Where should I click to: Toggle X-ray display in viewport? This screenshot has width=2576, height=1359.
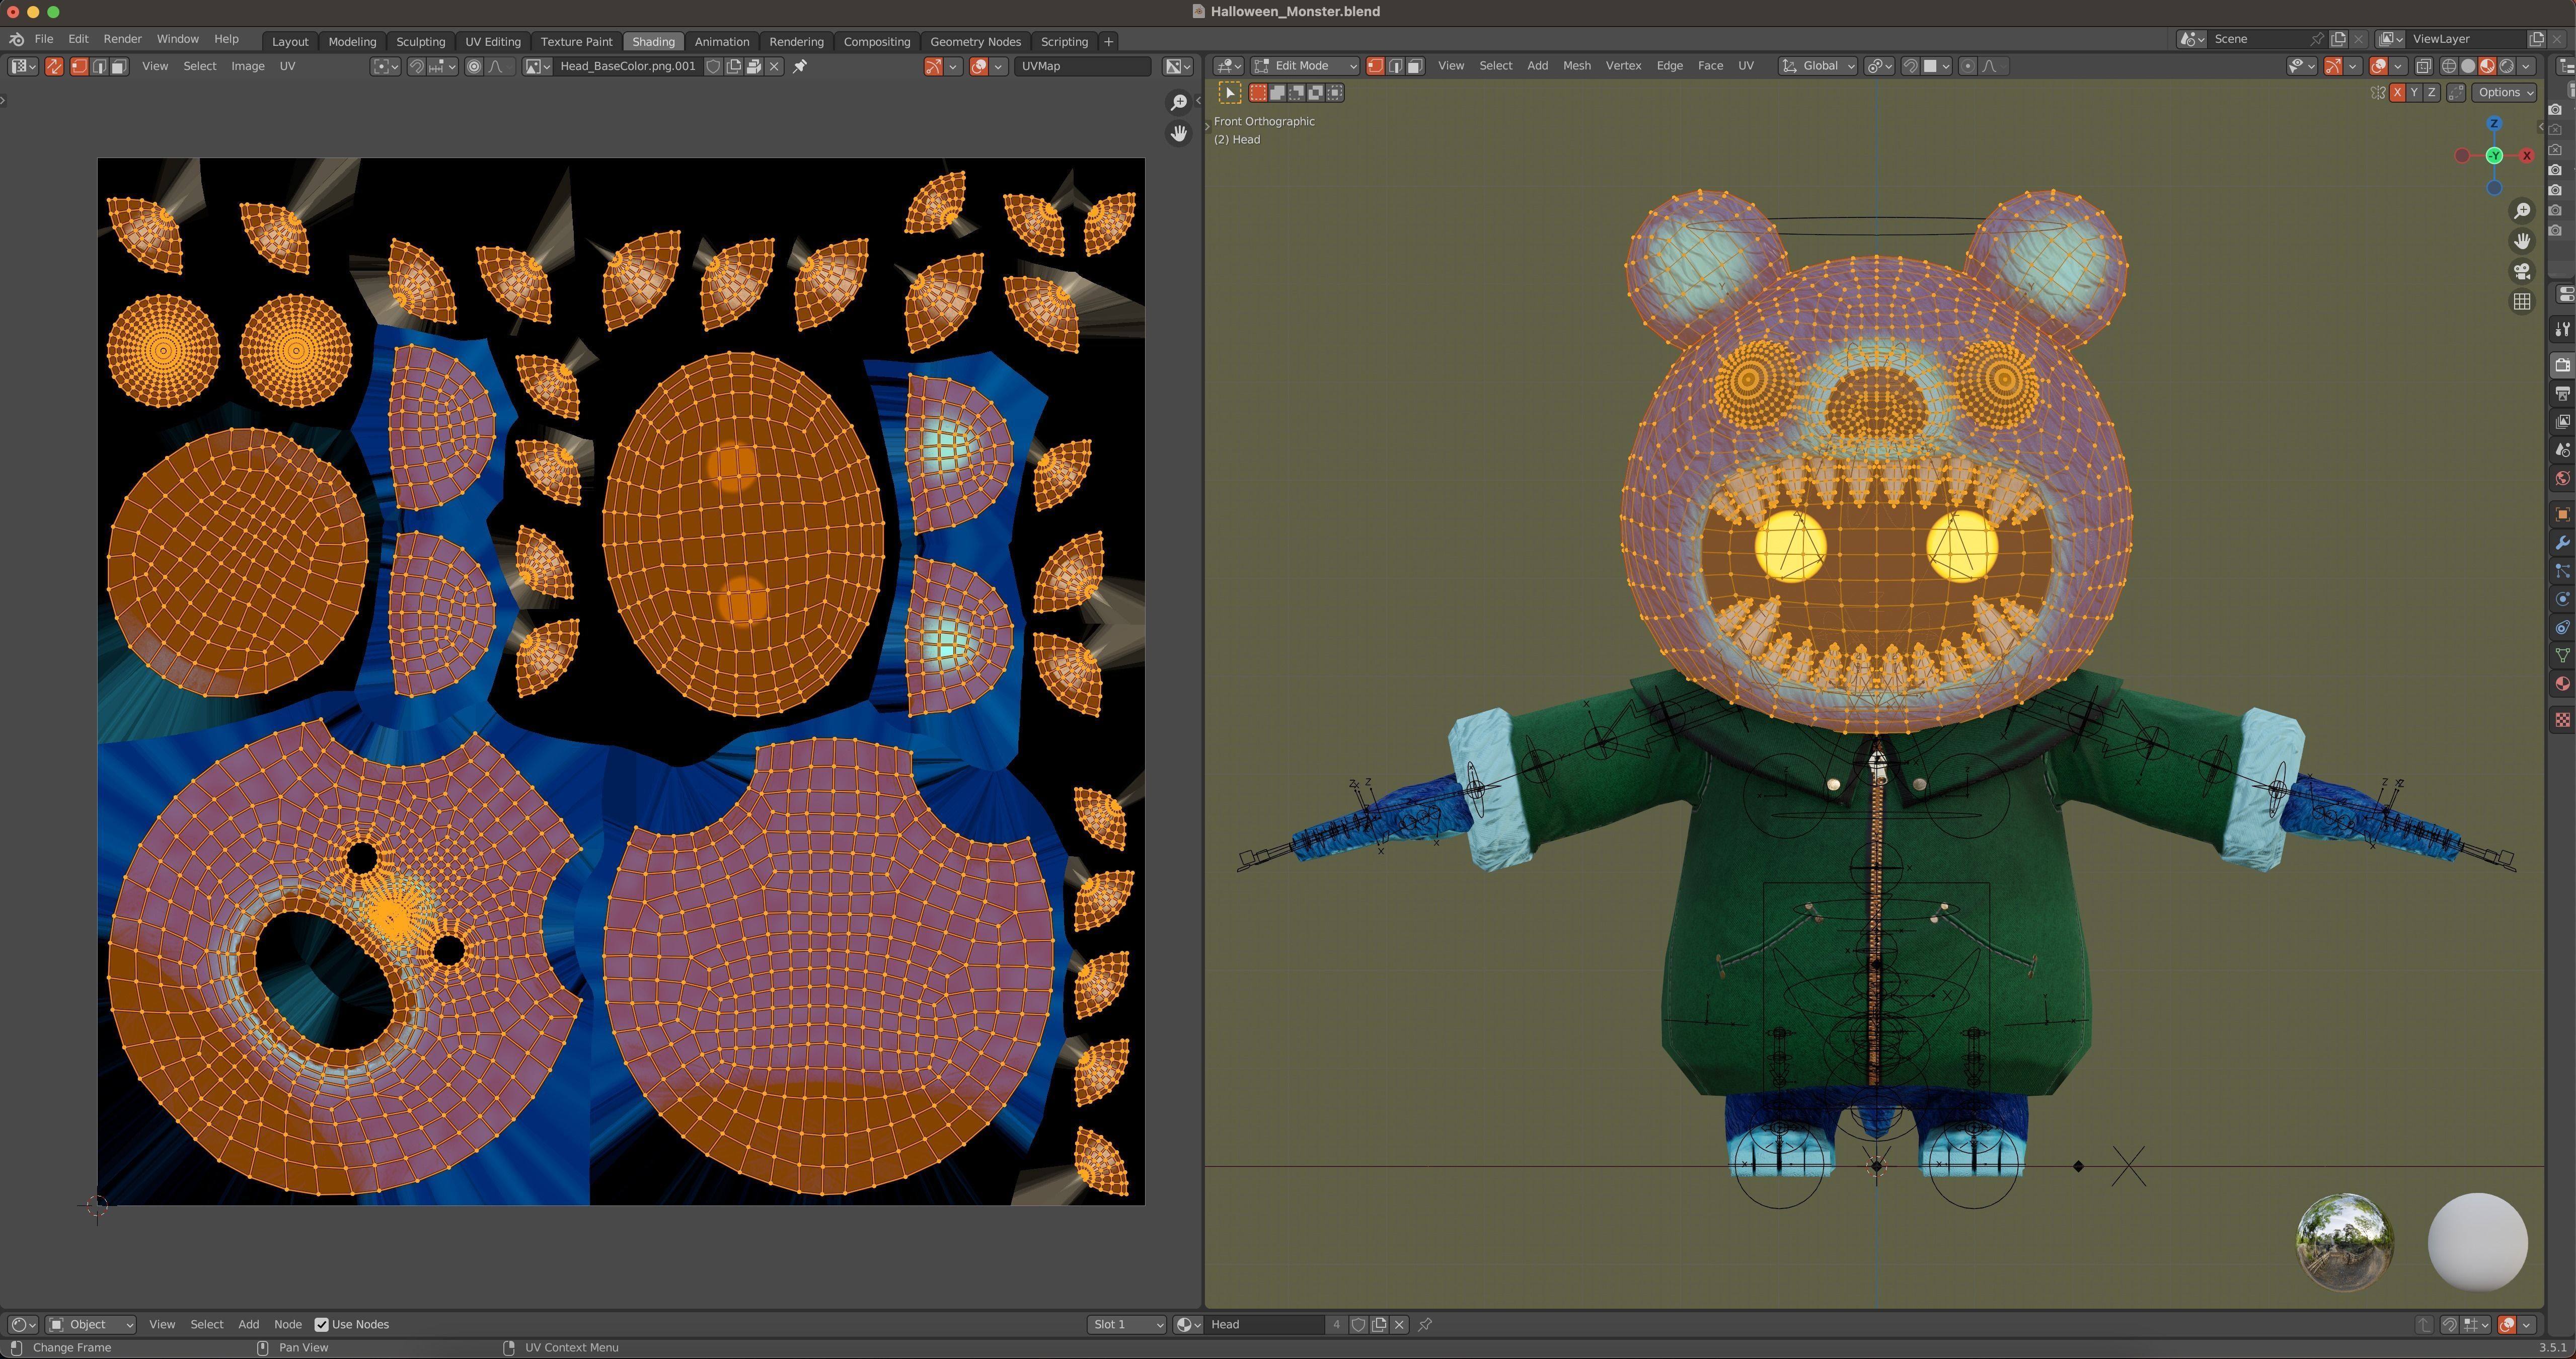[2424, 66]
